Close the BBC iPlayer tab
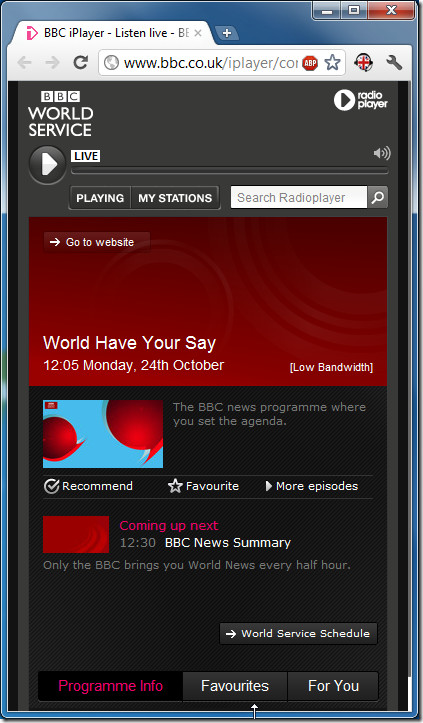The image size is (423, 723). (197, 33)
